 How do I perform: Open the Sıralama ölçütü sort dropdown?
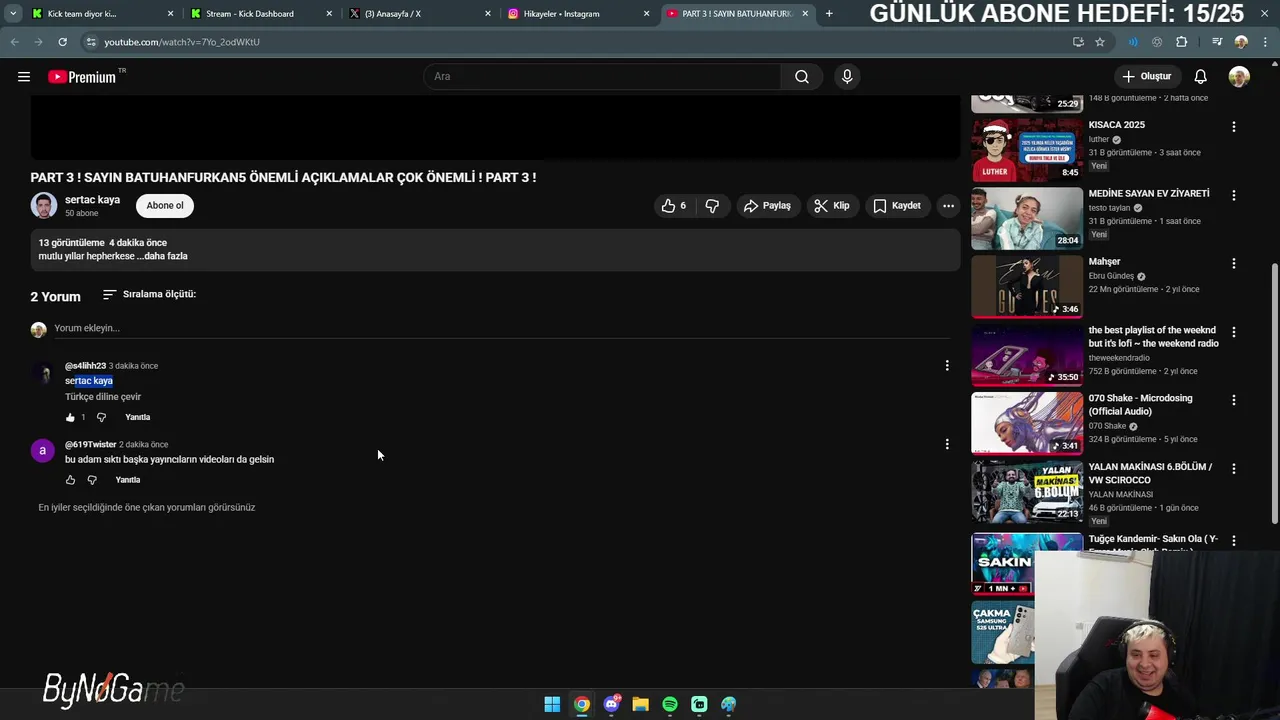149,294
